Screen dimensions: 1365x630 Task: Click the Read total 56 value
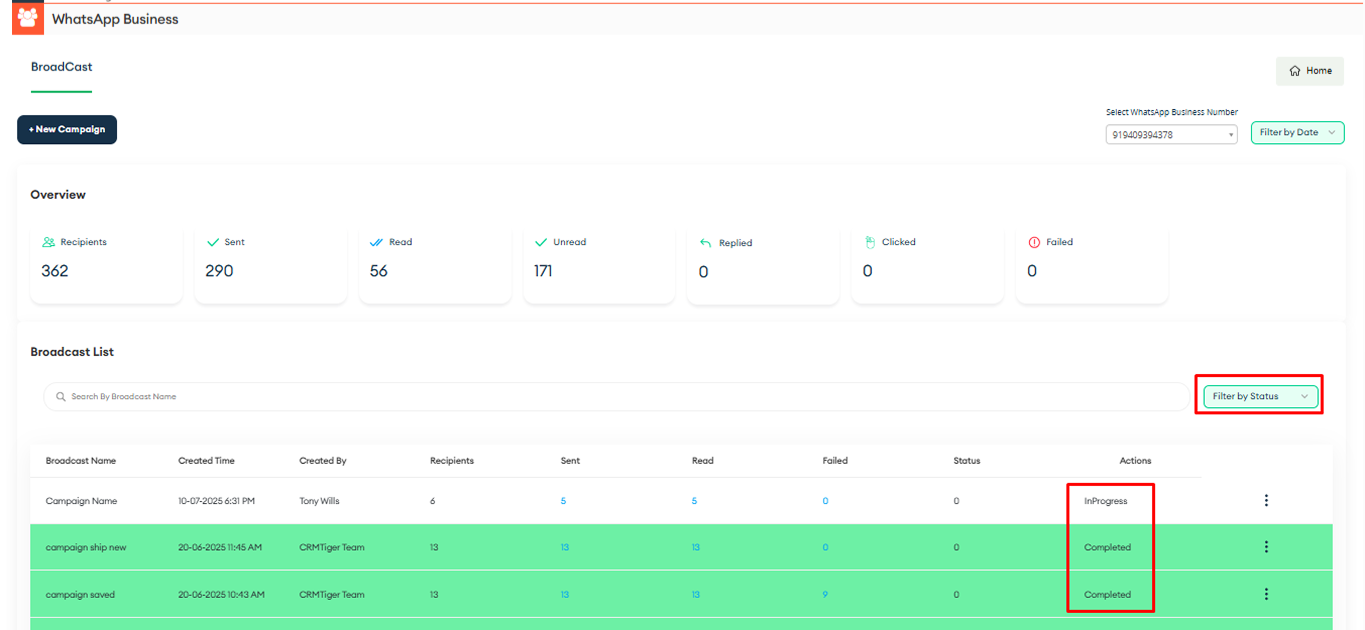(379, 271)
